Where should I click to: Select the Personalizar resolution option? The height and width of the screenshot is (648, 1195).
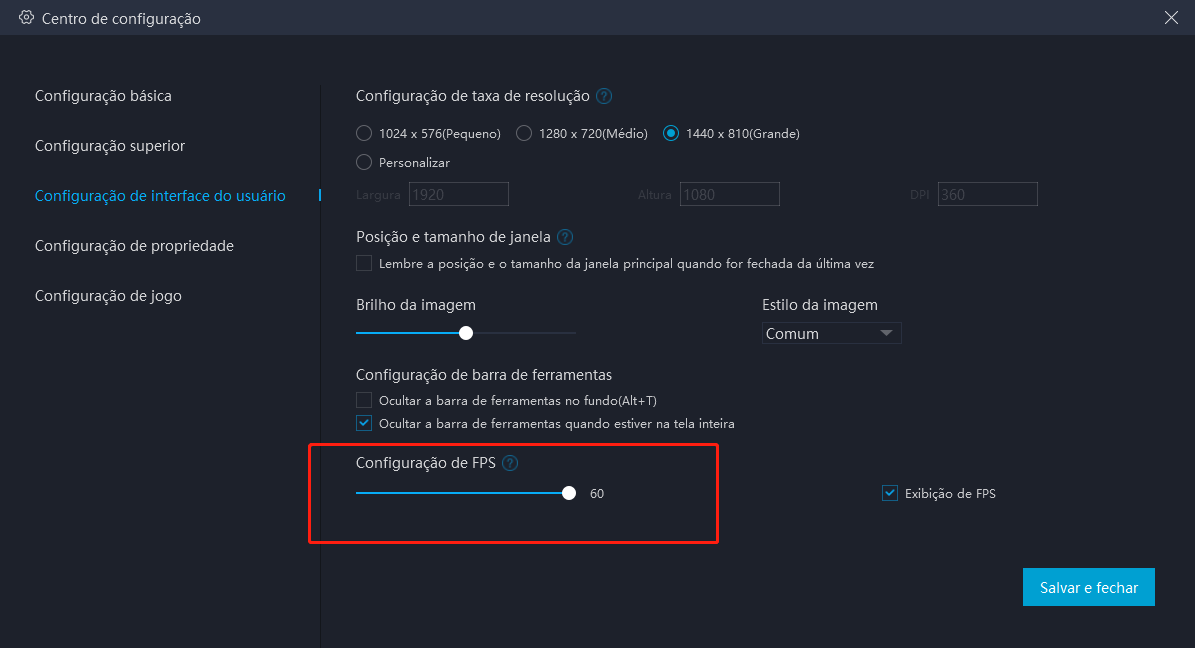[x=364, y=162]
